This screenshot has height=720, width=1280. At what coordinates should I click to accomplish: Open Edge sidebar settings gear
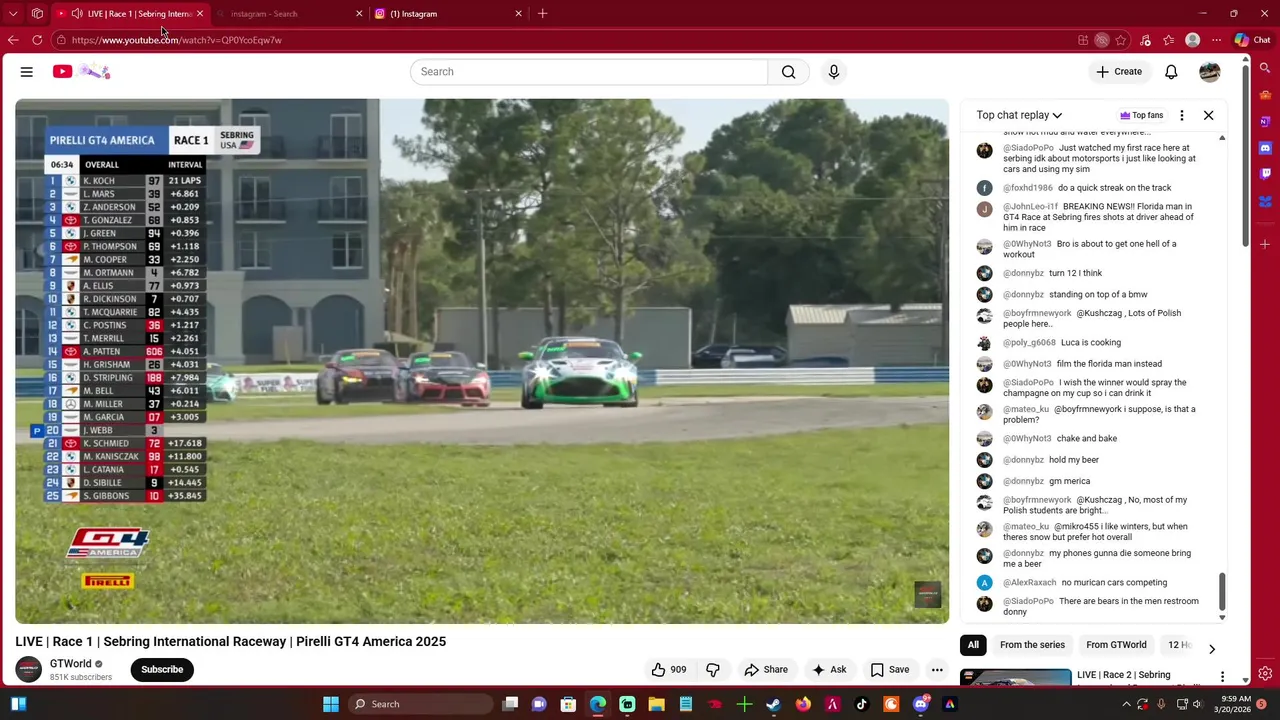1265,673
